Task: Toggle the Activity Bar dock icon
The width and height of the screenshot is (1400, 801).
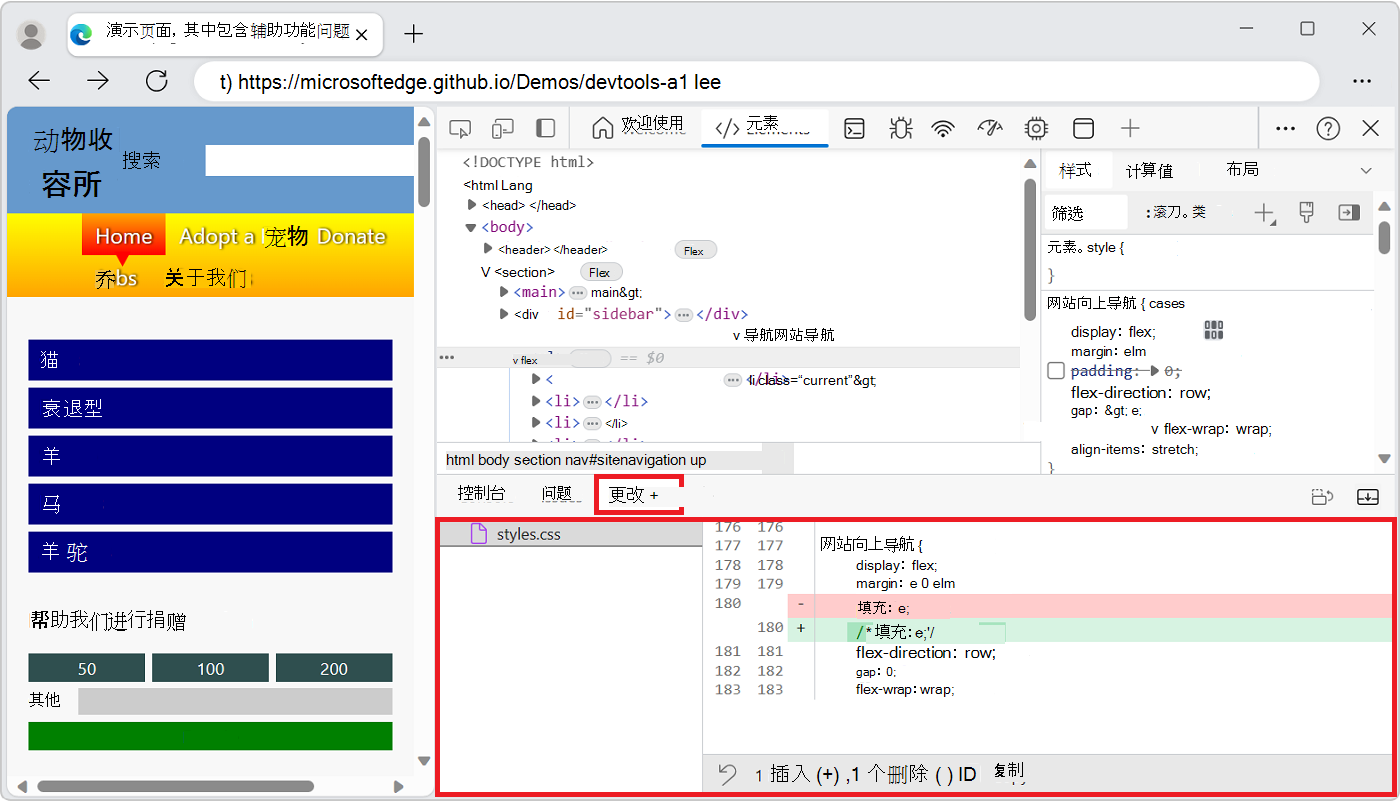Action: pyautogui.click(x=545, y=128)
